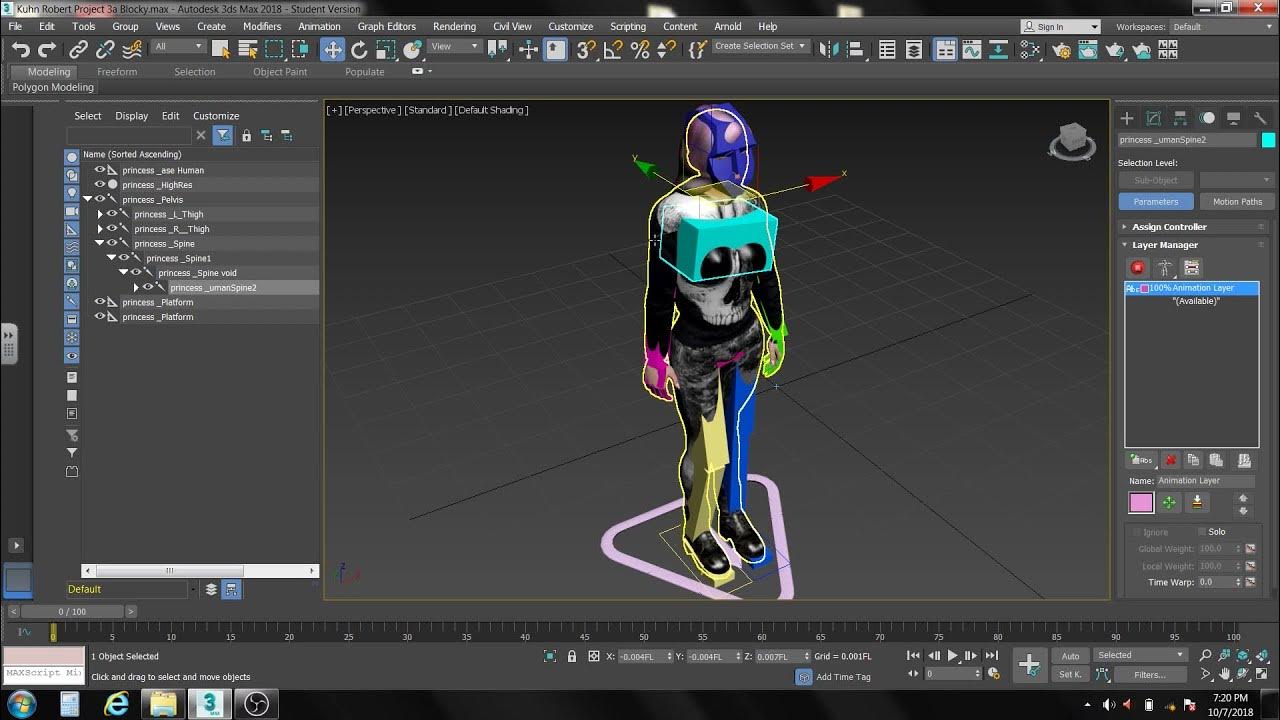Collapse the princess _Pelvis tree node
The width and height of the screenshot is (1280, 720).
click(88, 199)
